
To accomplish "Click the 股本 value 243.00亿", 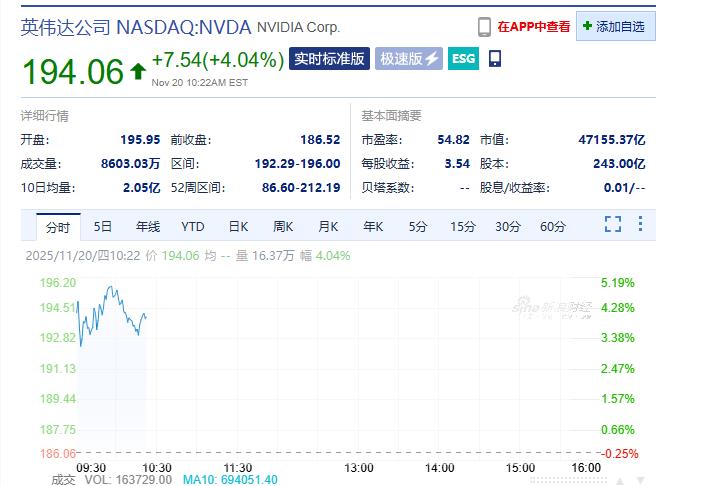I will [619, 164].
